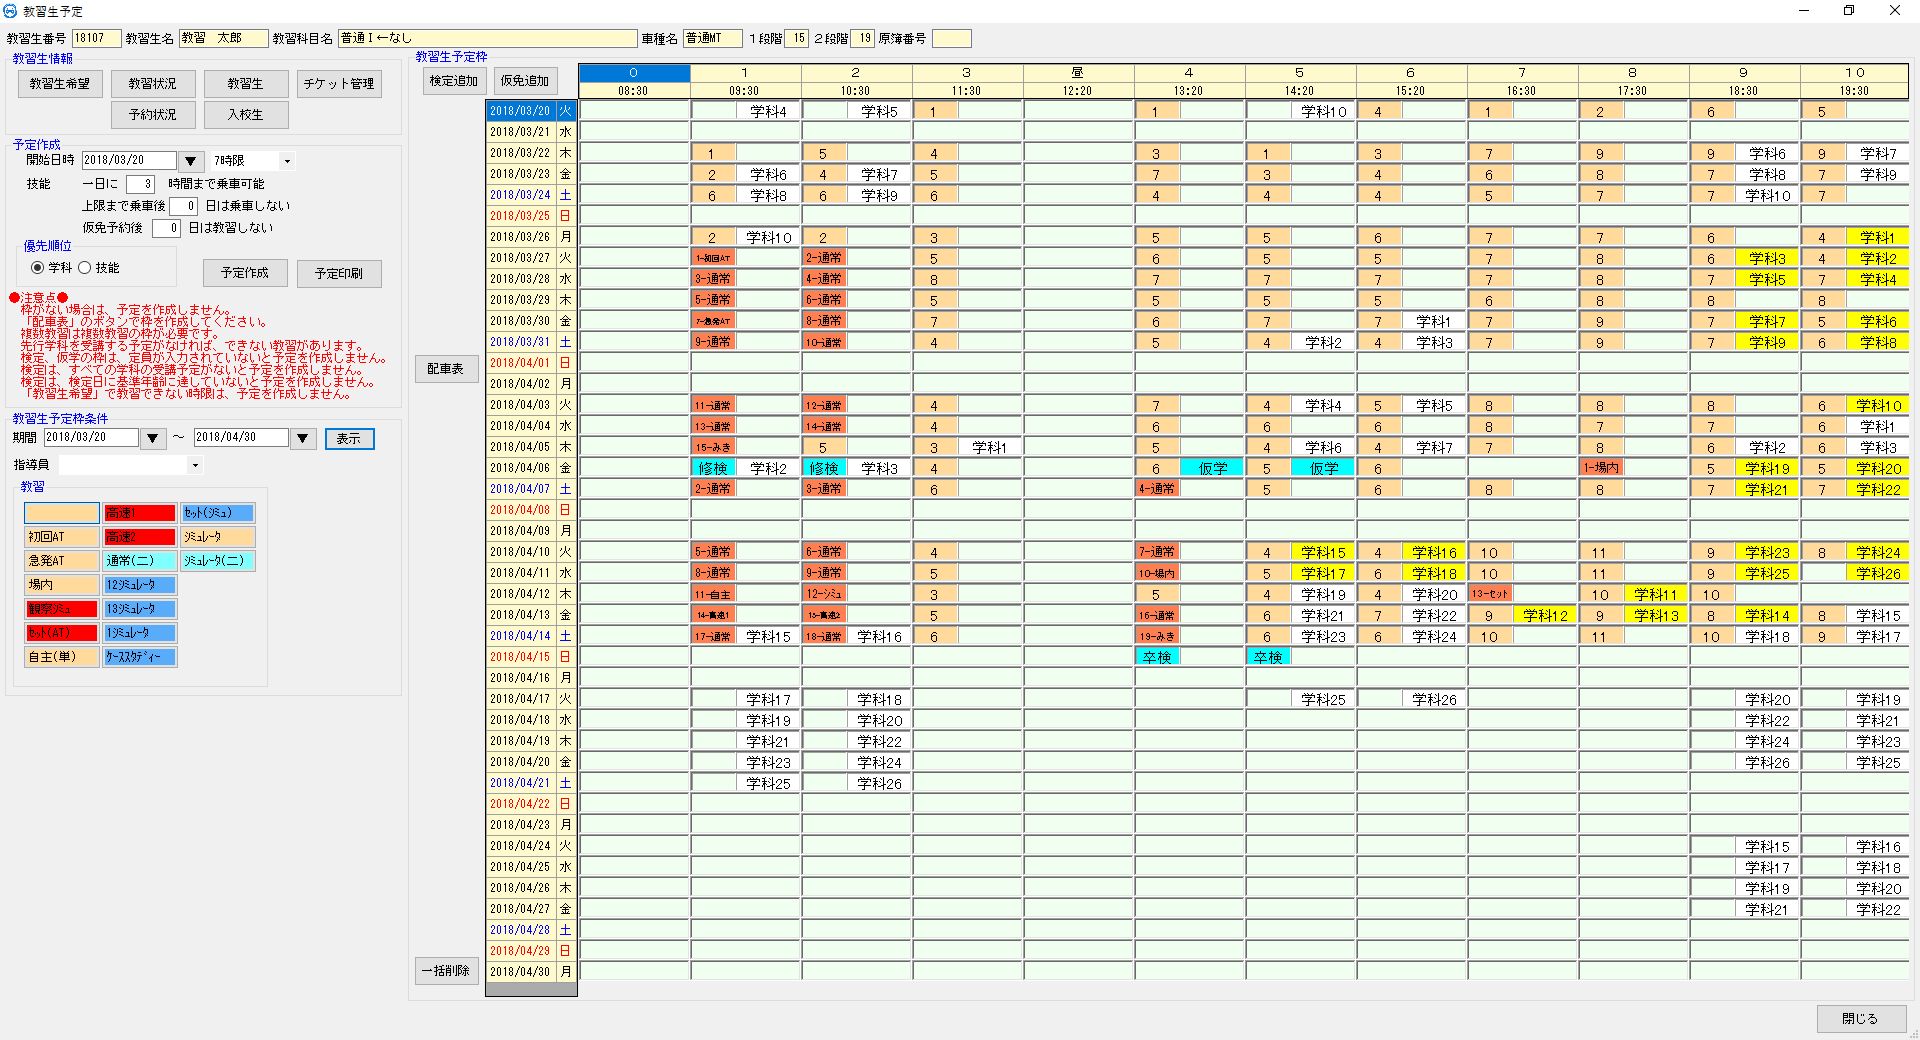The width and height of the screenshot is (1920, 1040).
Task: Click the 修検 cell in period 1
Action: click(713, 468)
